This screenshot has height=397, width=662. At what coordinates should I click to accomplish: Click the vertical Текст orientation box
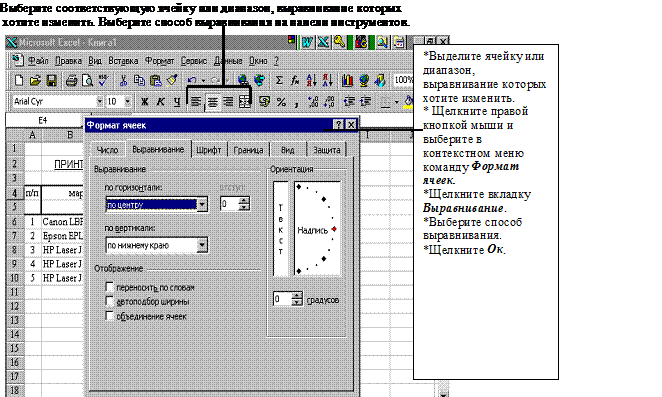tap(281, 228)
